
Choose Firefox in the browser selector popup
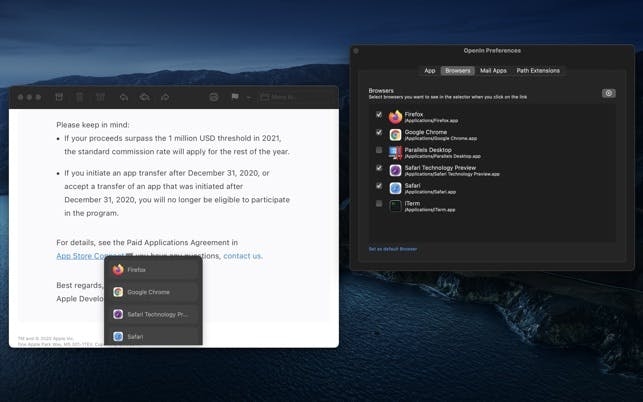point(153,270)
